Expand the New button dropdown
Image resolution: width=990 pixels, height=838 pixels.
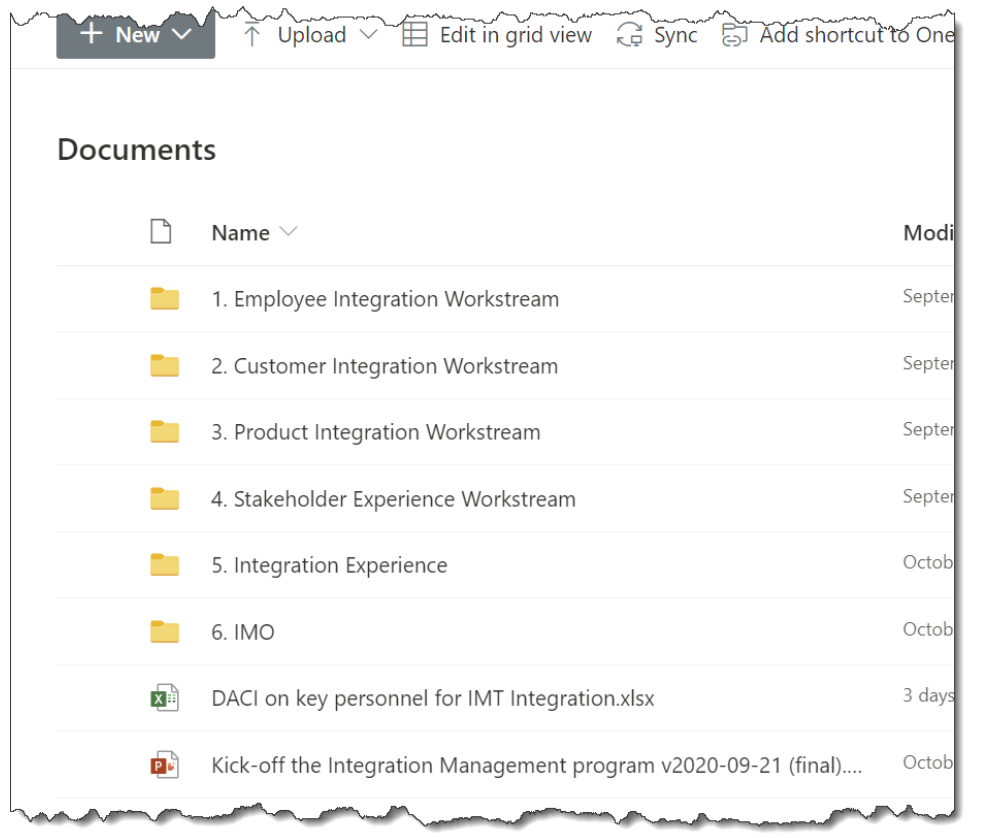(181, 35)
